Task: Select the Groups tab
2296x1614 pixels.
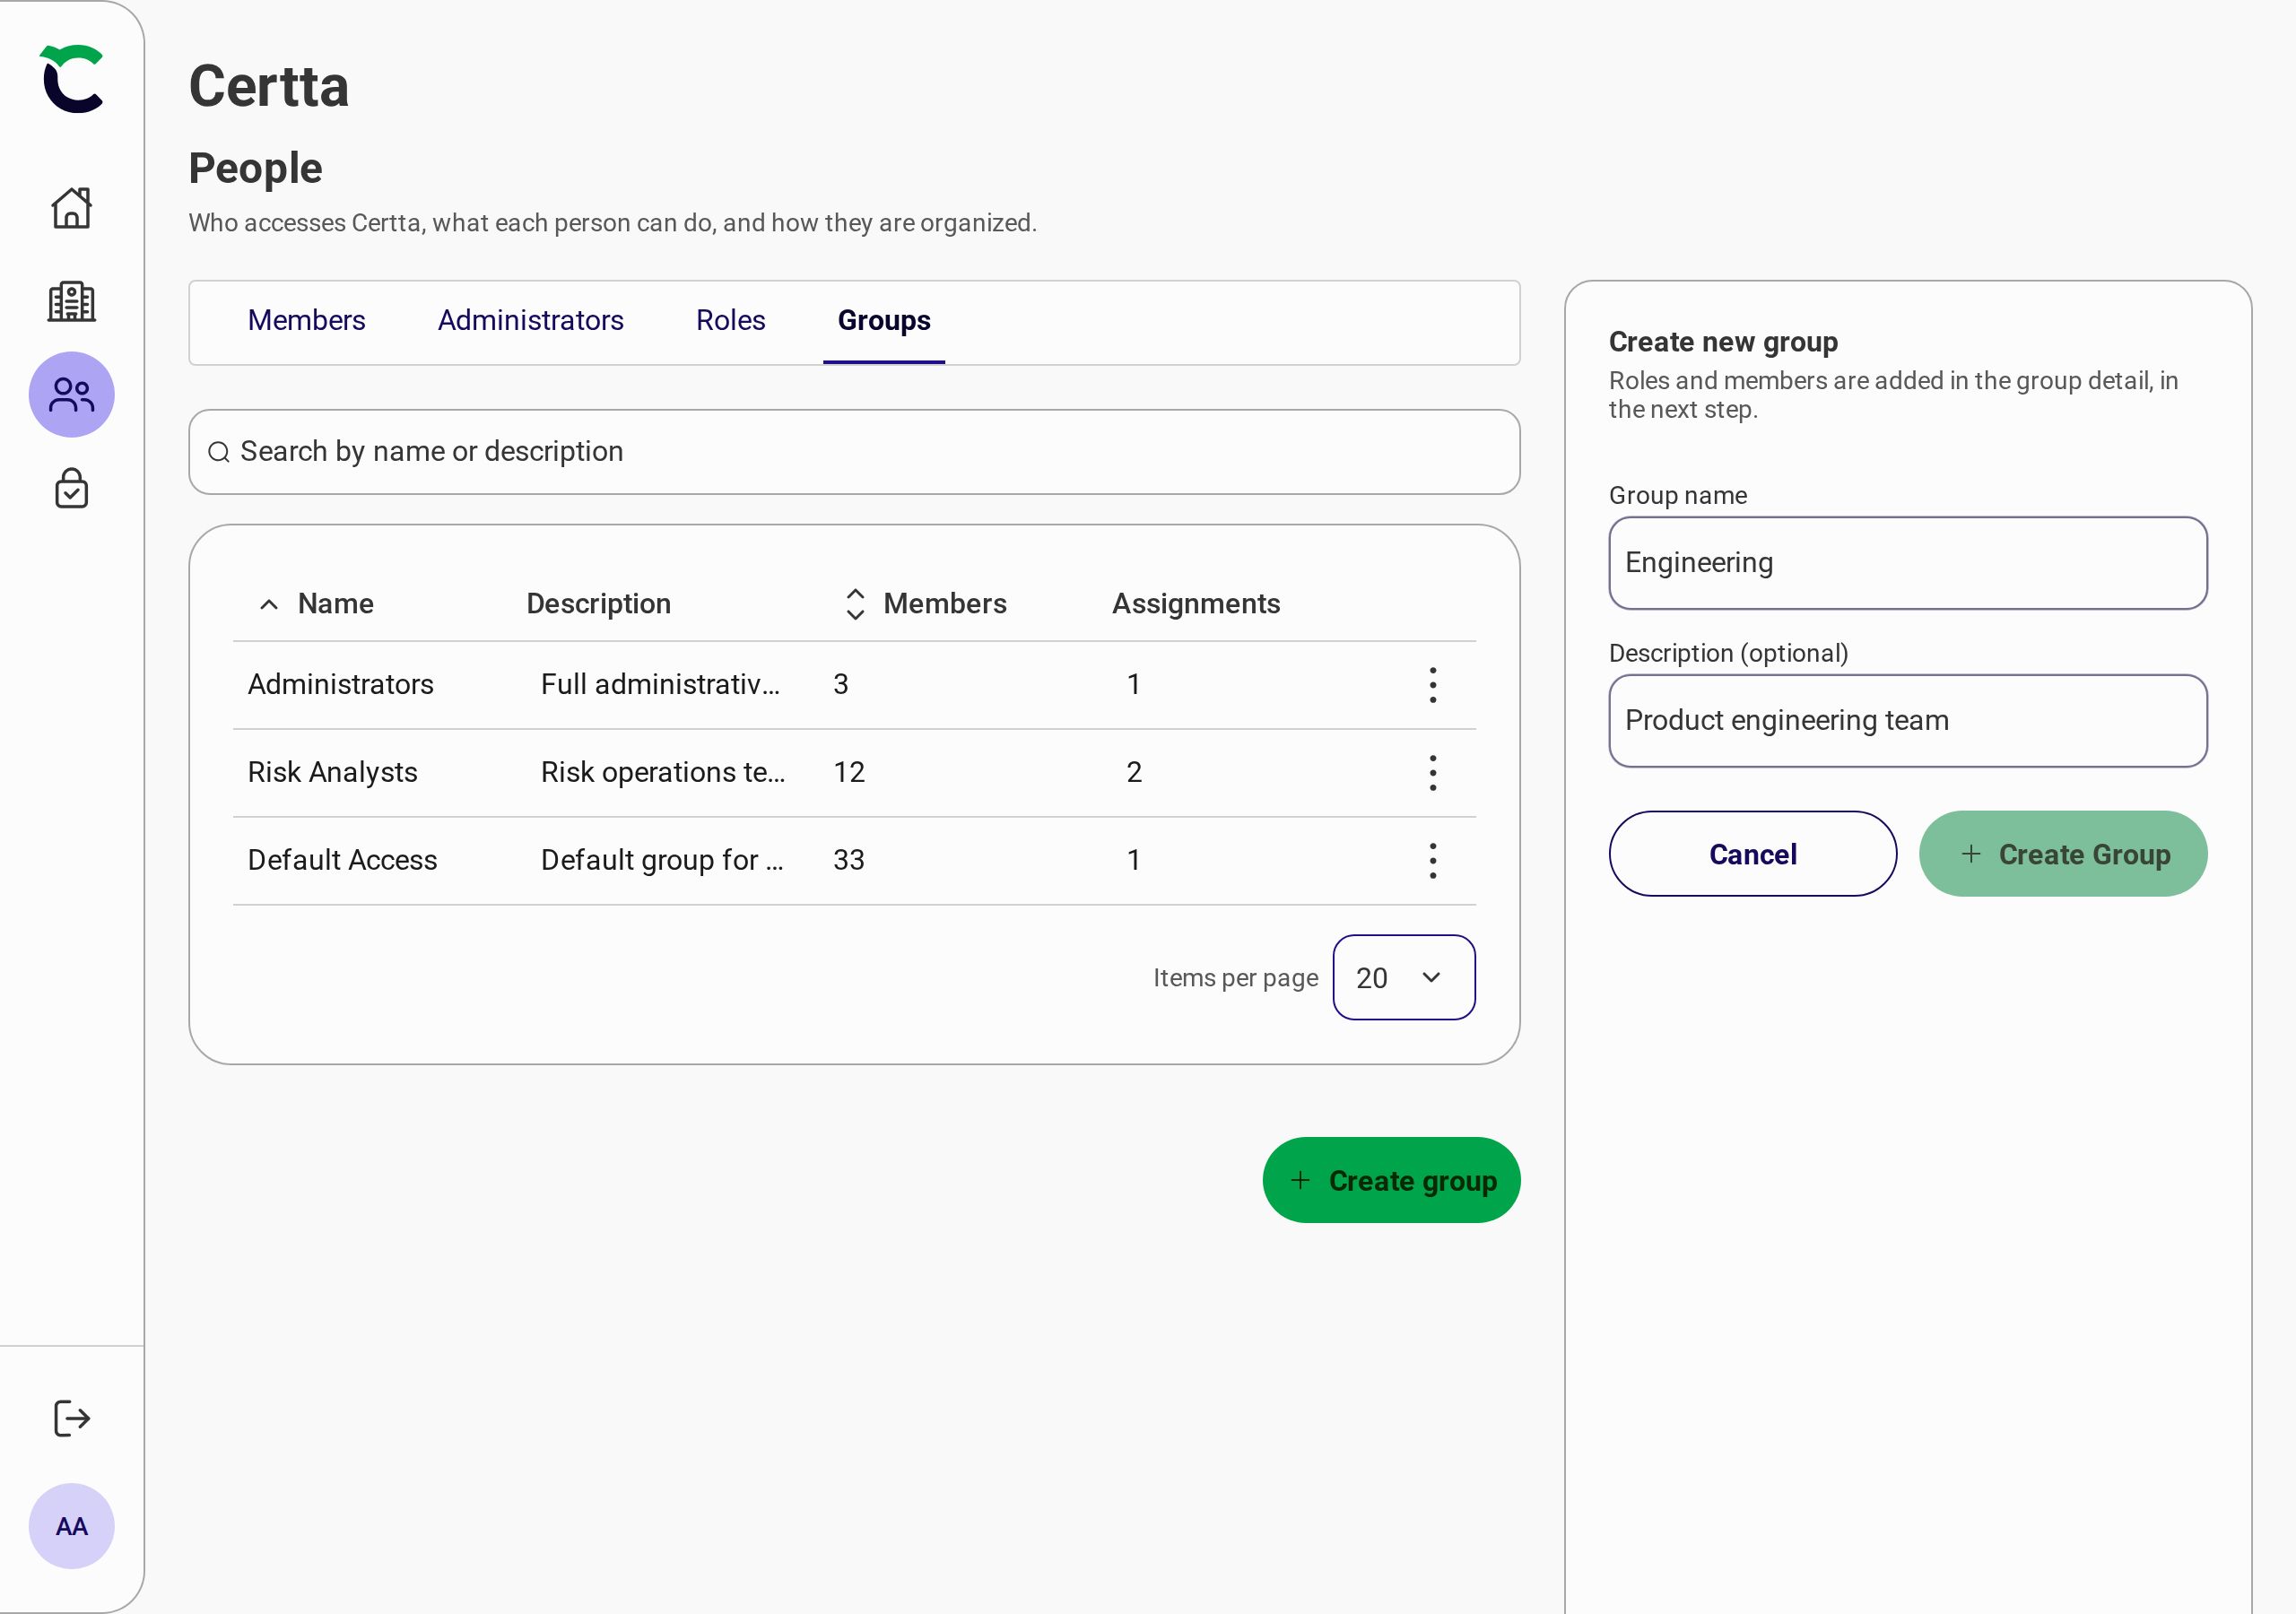Action: point(883,320)
